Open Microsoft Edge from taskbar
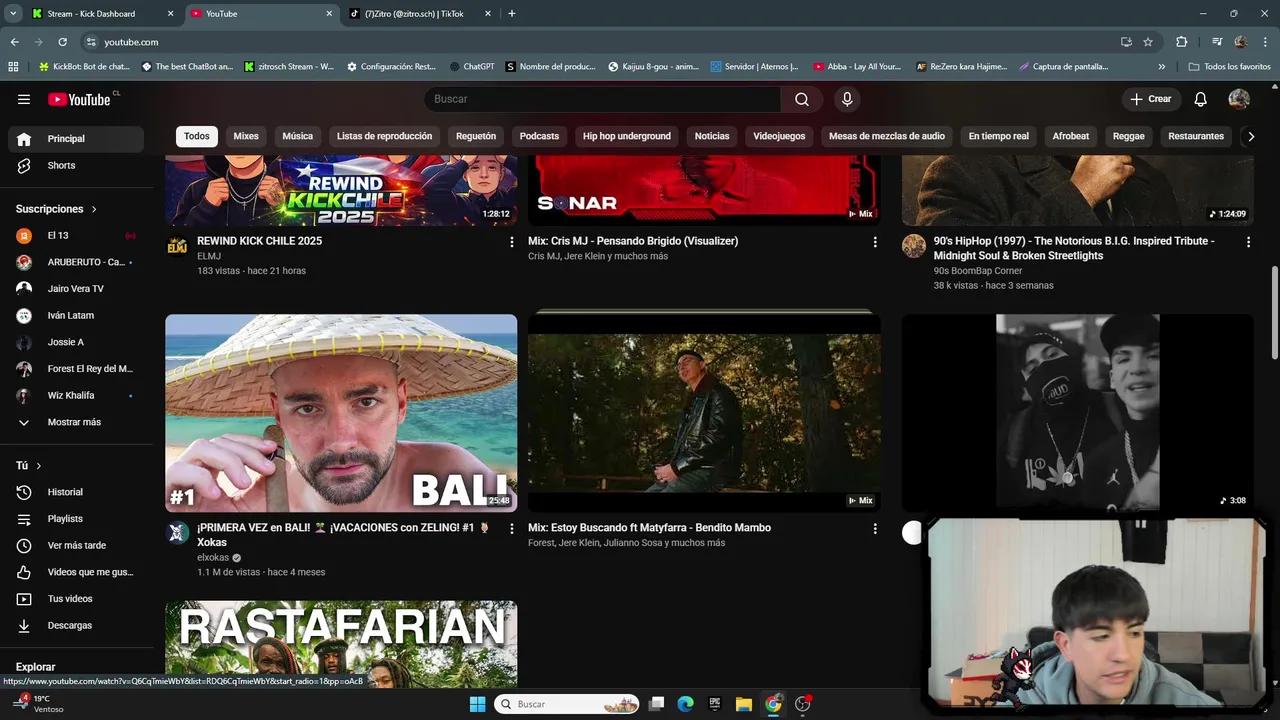1280x720 pixels. pyautogui.click(x=685, y=704)
